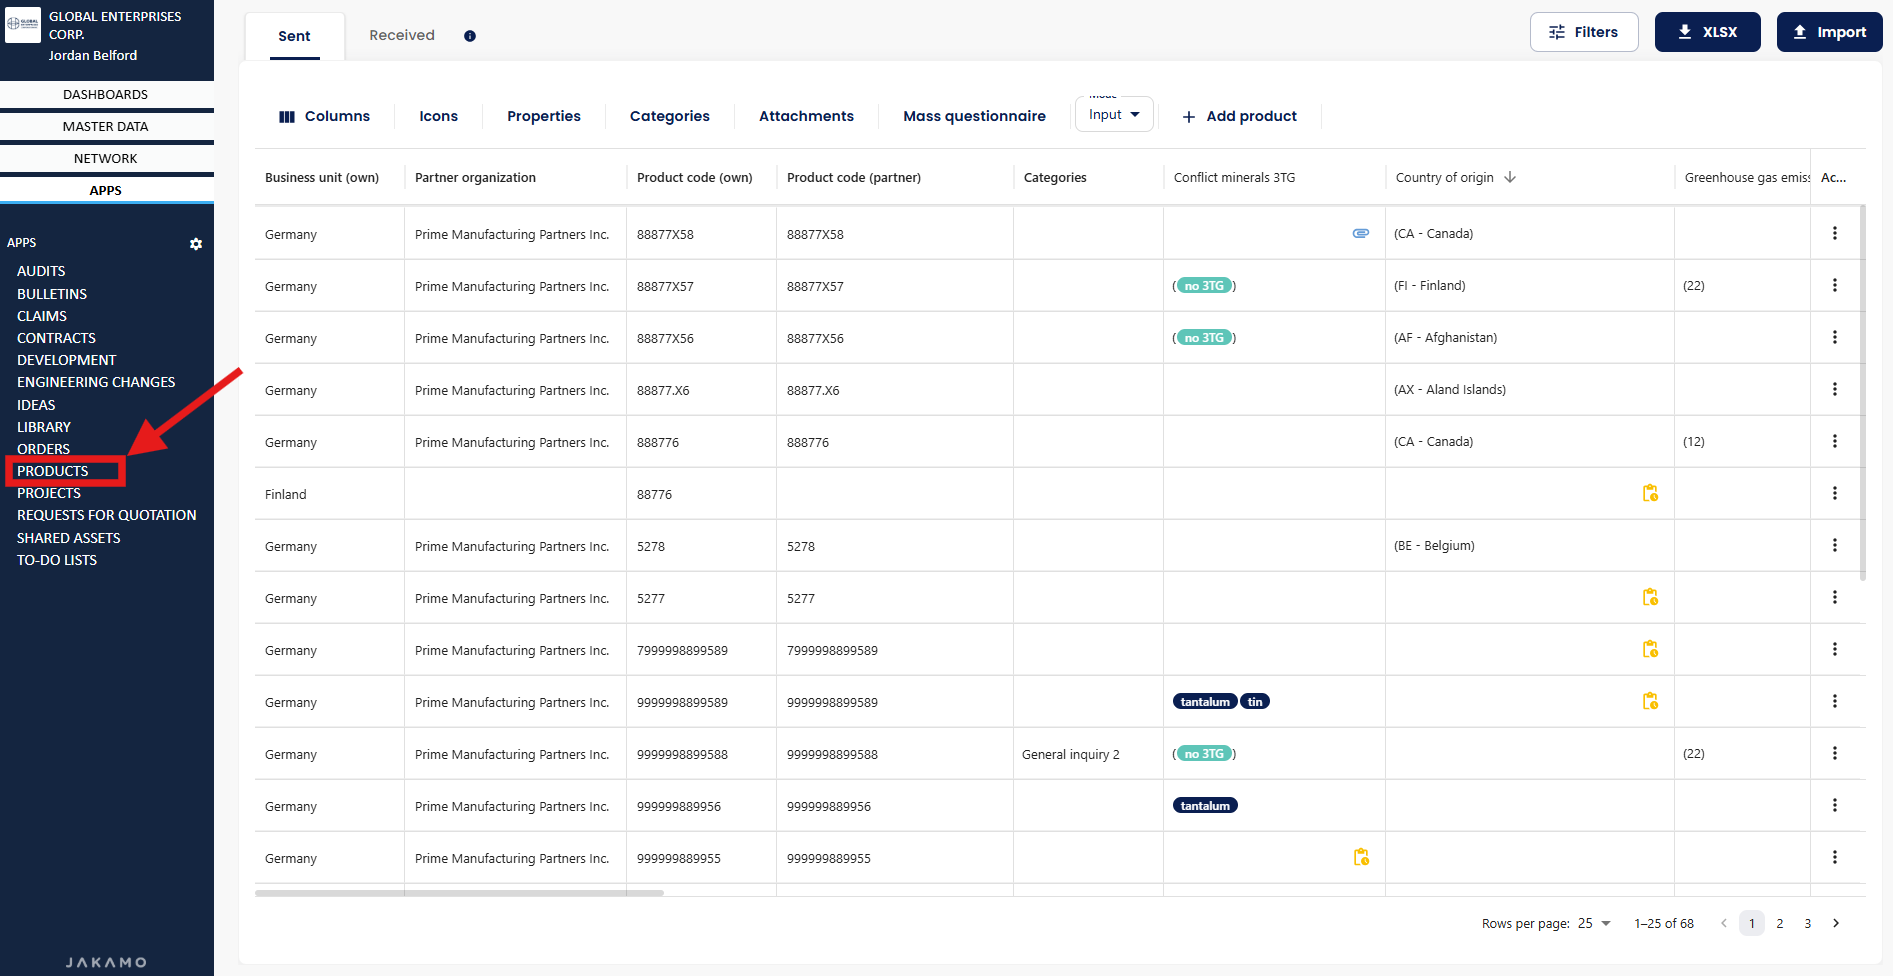Click the Global Enterprises company logo

click(23, 24)
